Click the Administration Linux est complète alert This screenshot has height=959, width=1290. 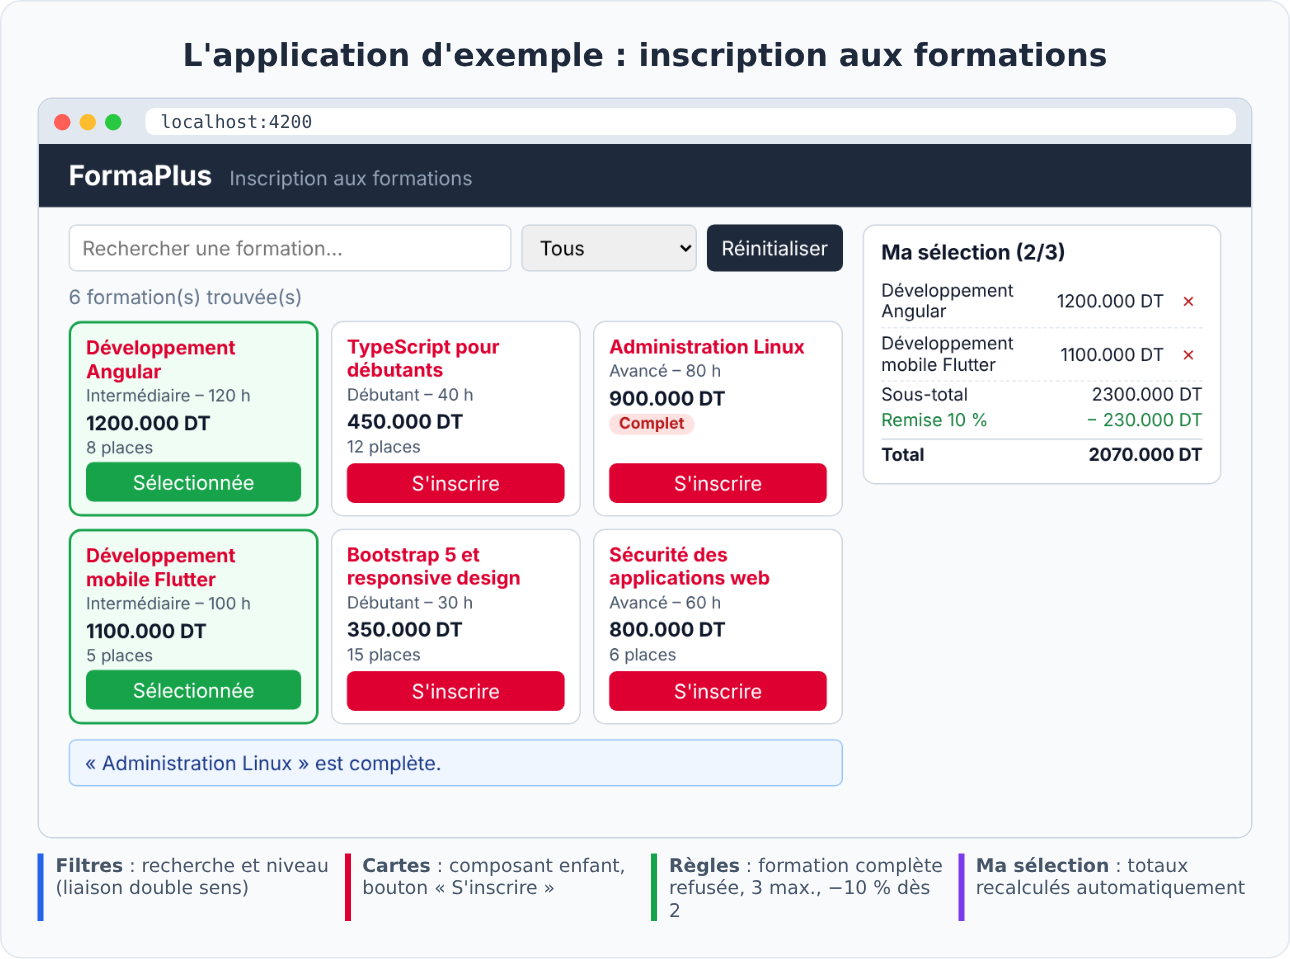pyautogui.click(x=456, y=763)
